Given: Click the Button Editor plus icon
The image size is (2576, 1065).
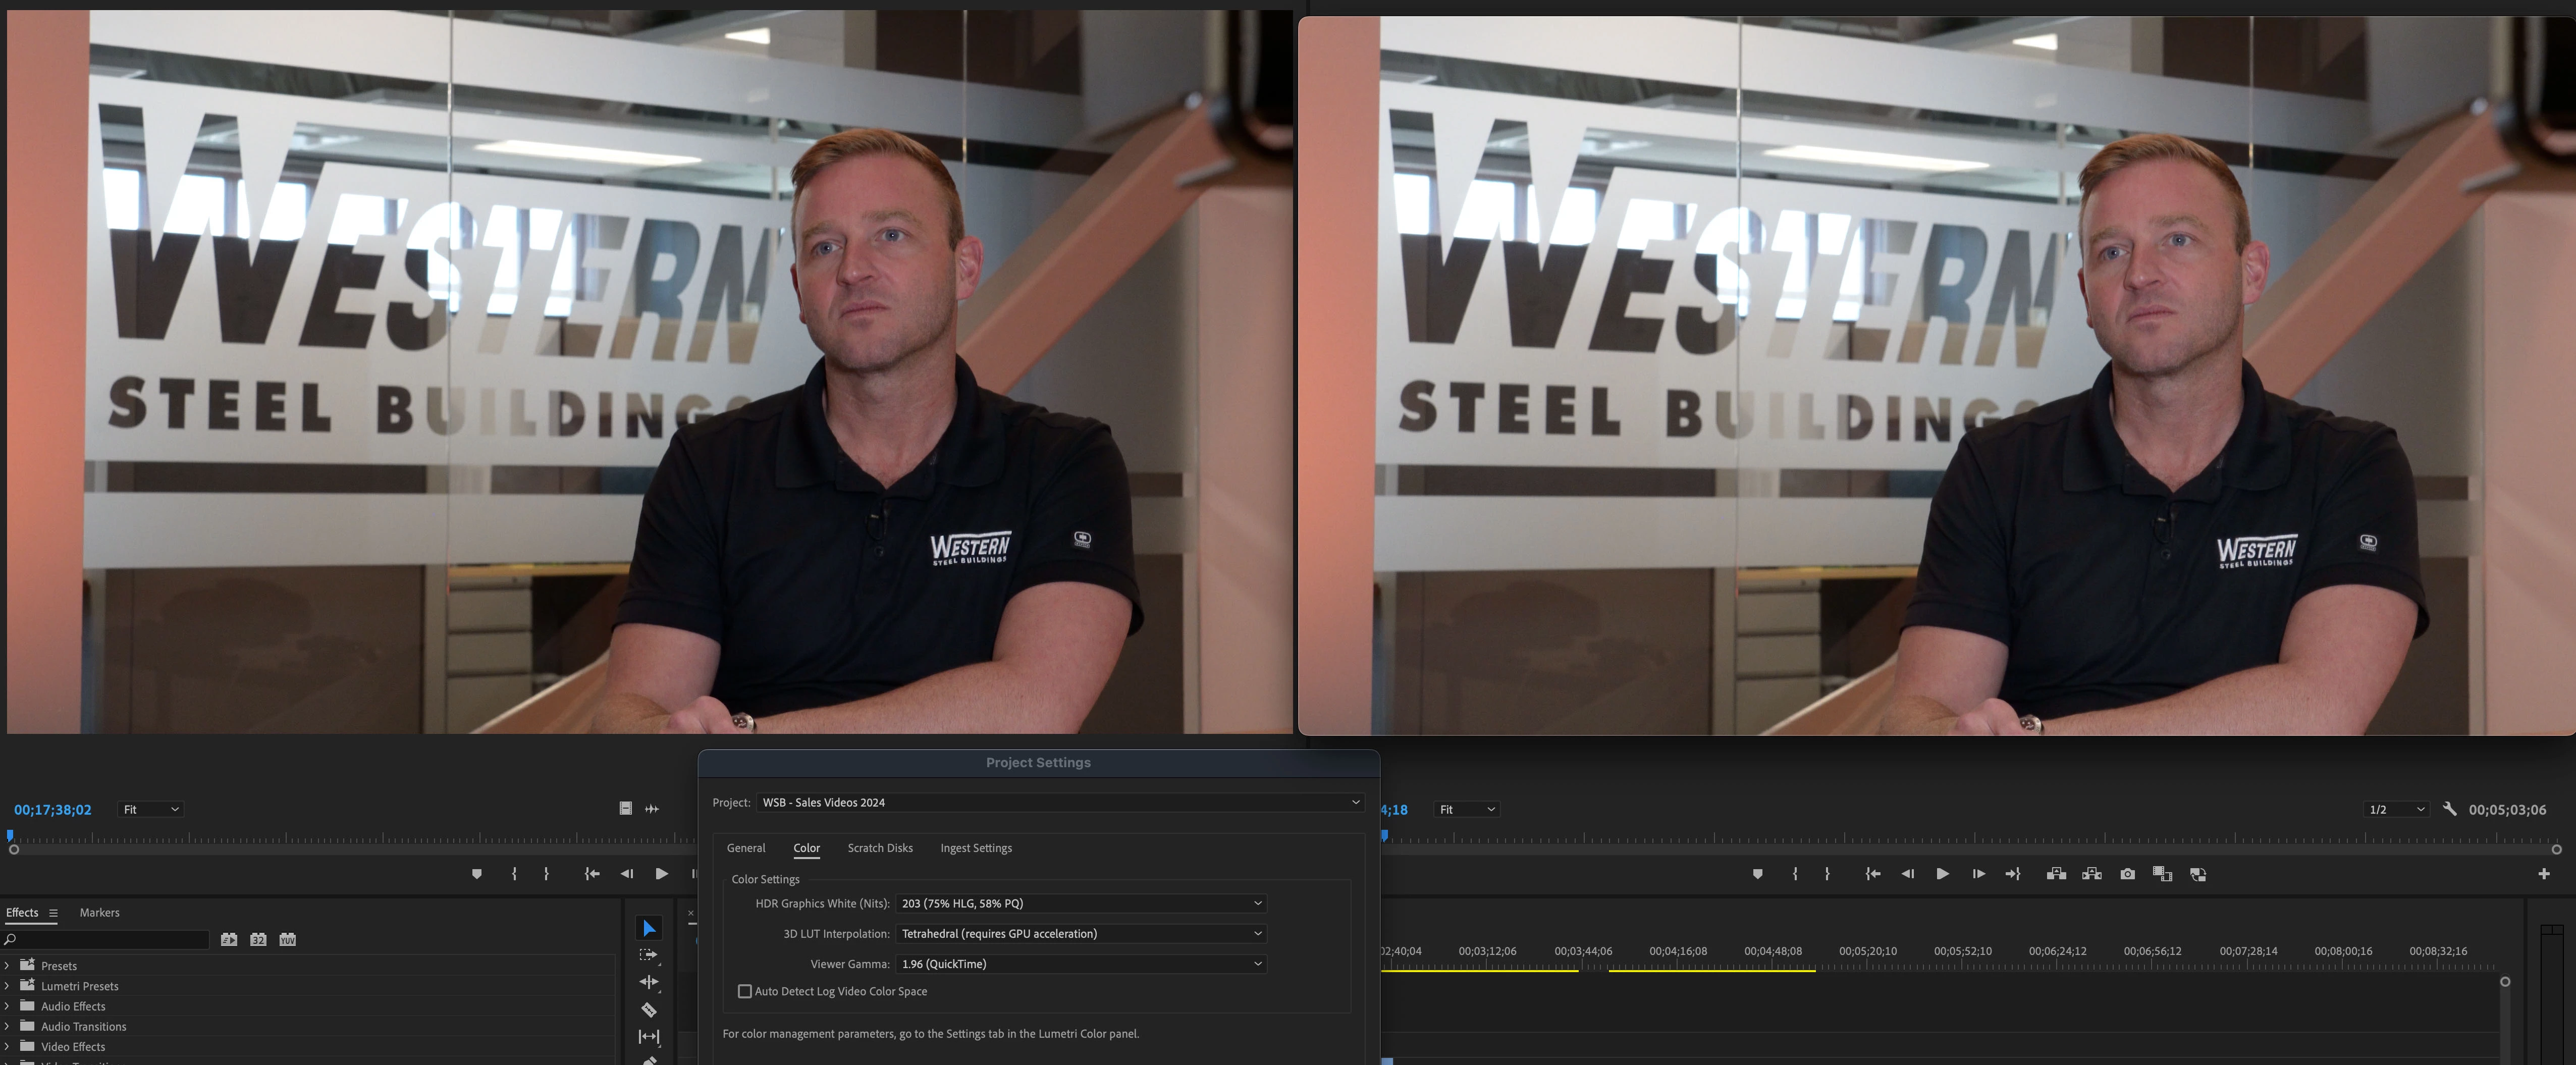Looking at the screenshot, I should pos(2543,874).
